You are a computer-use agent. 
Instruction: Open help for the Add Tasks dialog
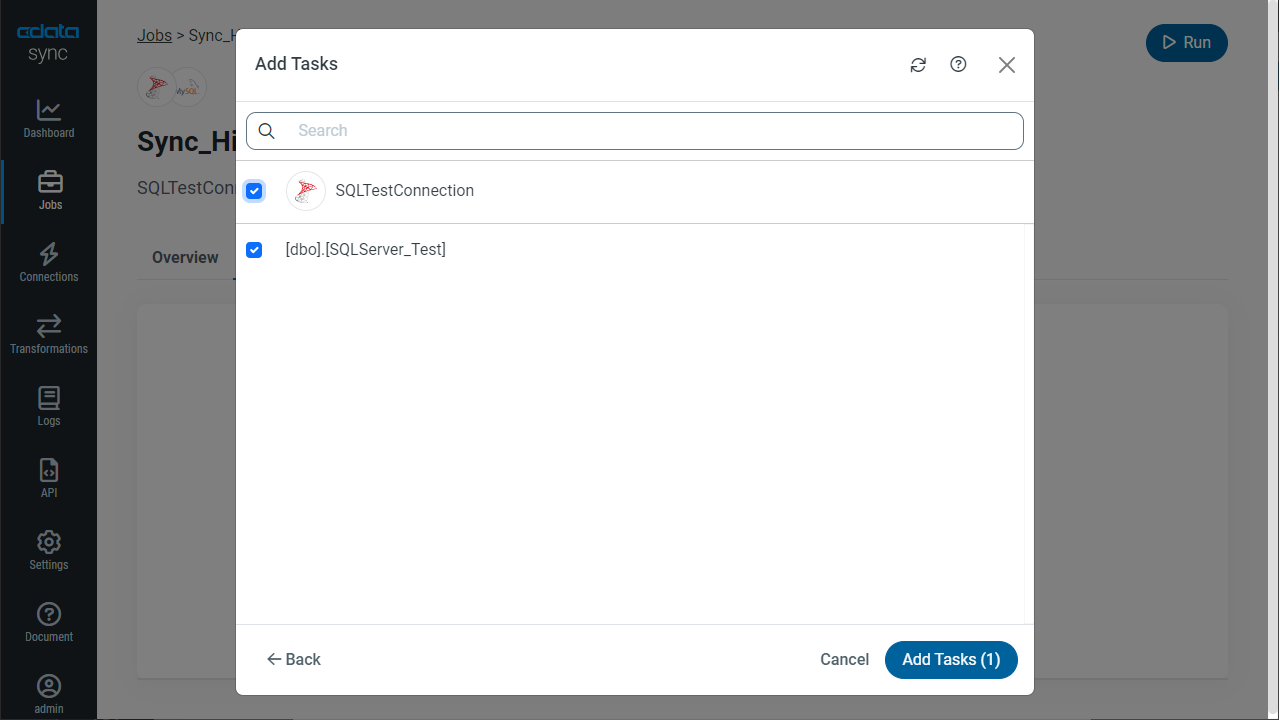tap(958, 64)
